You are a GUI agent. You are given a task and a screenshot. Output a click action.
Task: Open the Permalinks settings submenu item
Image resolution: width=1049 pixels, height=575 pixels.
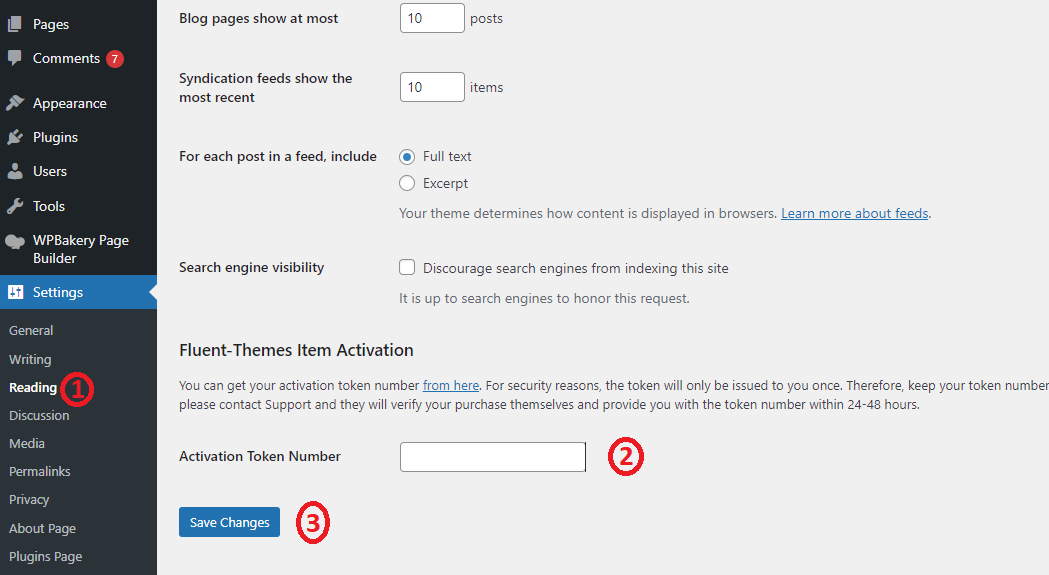tap(39, 471)
